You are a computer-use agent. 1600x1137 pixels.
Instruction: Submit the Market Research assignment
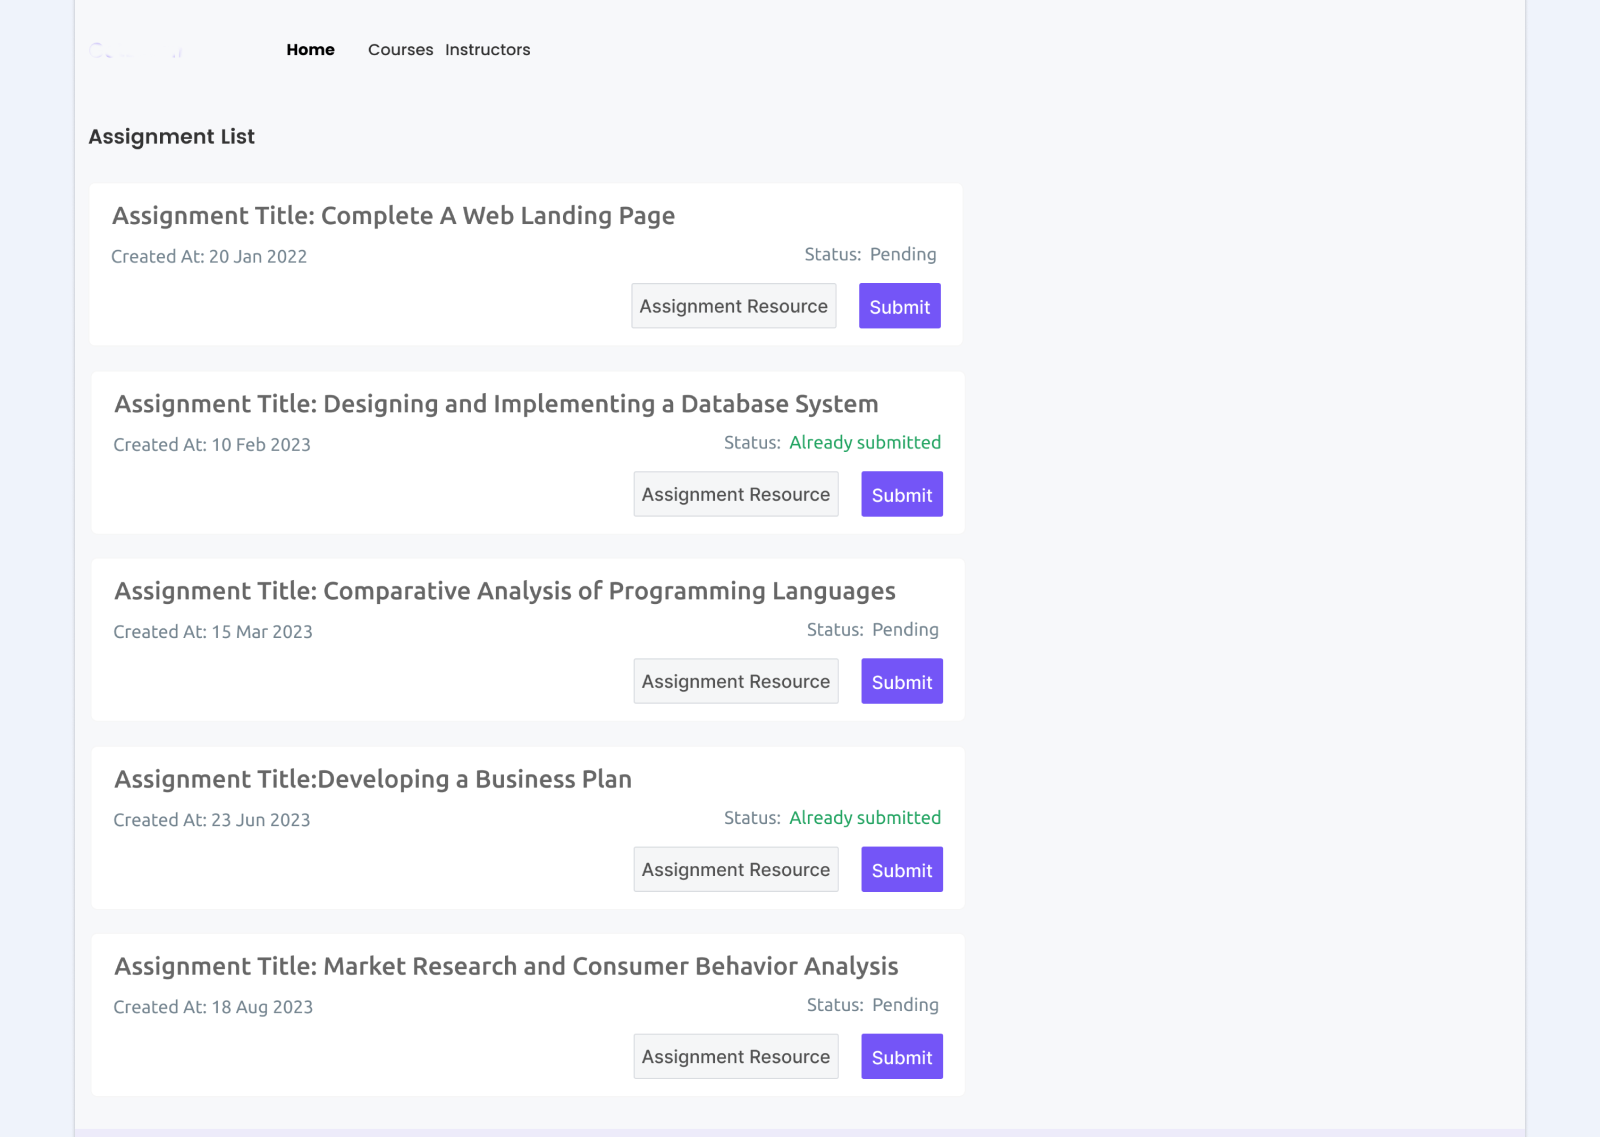(x=901, y=1056)
